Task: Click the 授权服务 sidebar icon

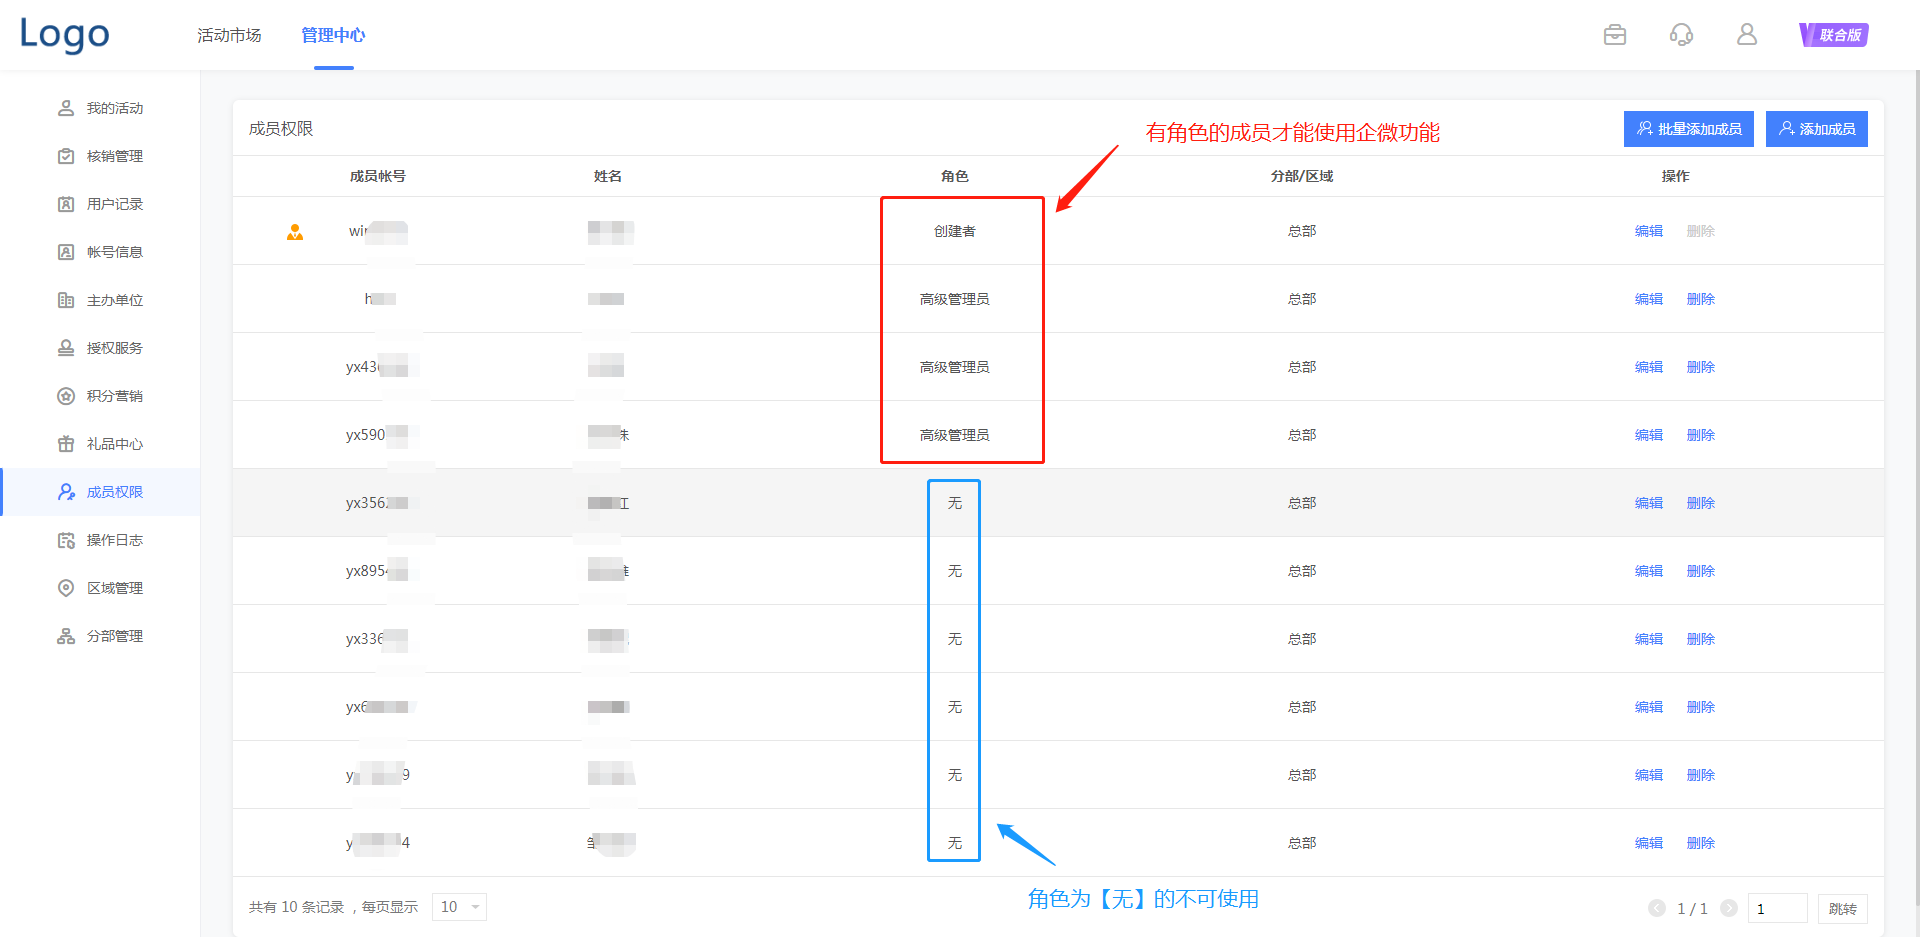Action: [x=66, y=348]
